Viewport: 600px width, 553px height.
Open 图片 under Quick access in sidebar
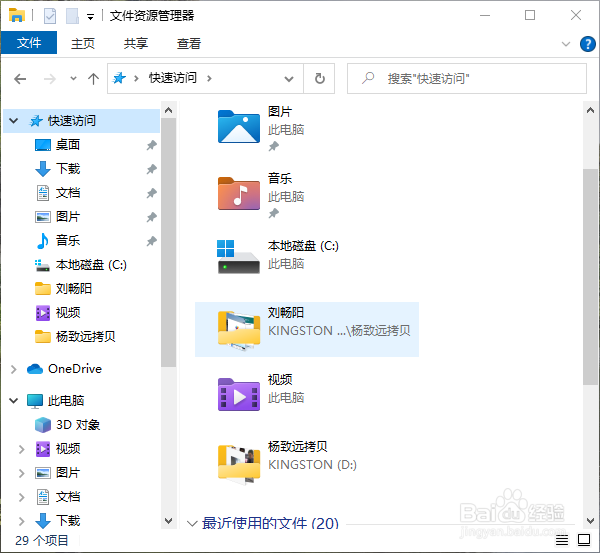click(68, 217)
